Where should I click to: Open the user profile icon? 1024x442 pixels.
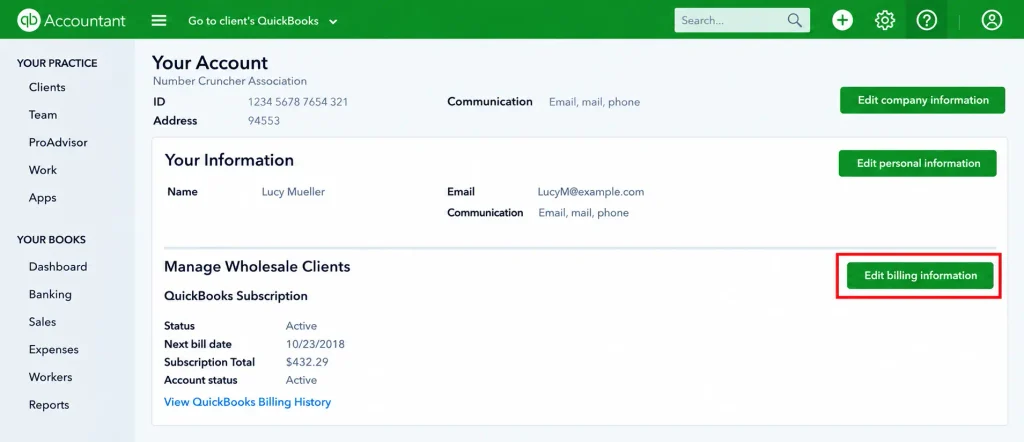(x=991, y=20)
